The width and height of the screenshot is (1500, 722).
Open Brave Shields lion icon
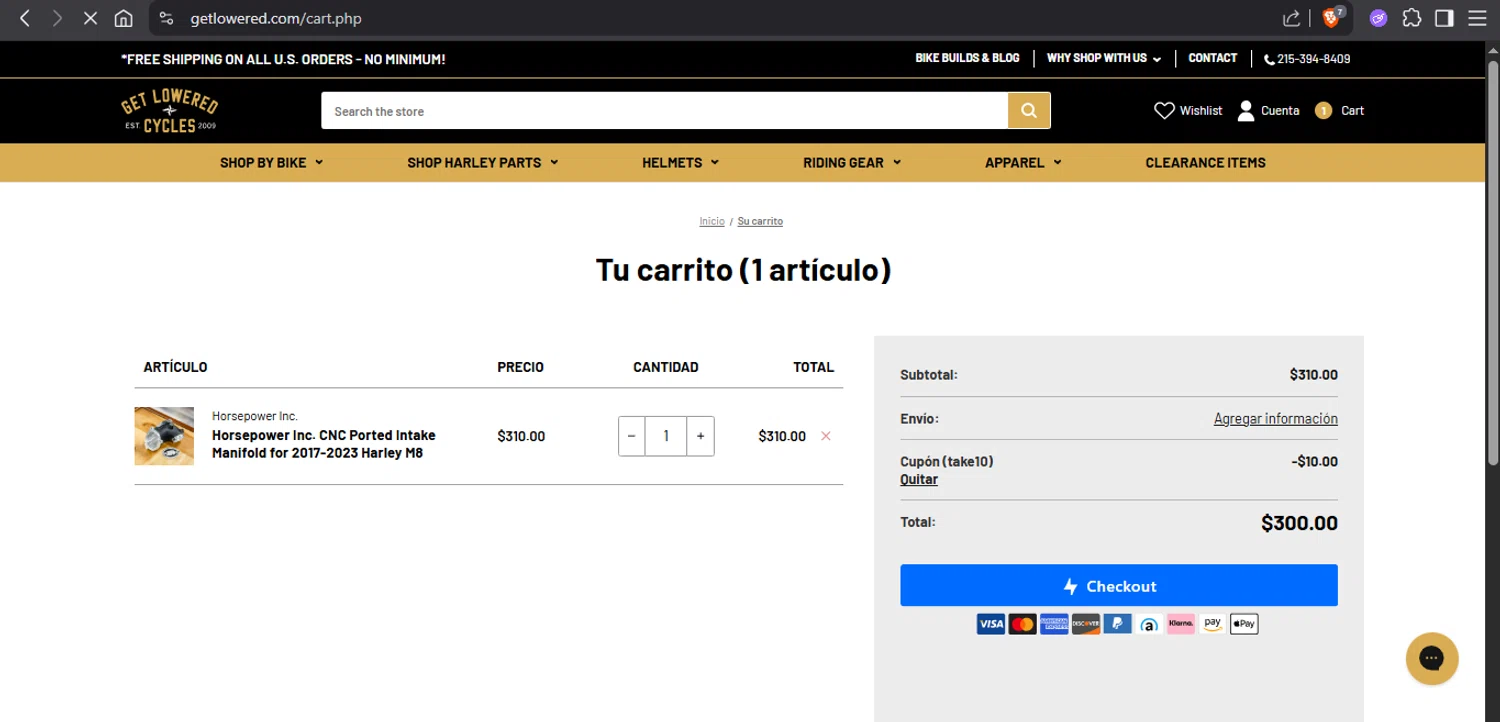(x=1333, y=17)
